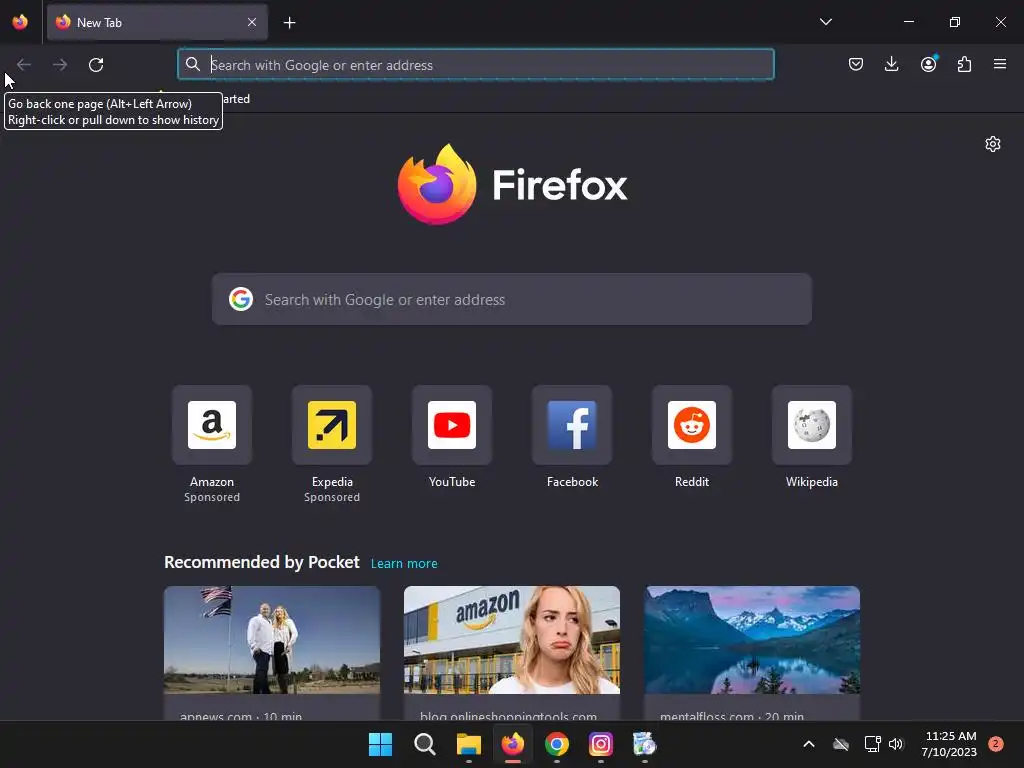1024x768 pixels.
Task: Open the mentalfloss.com mountain lake thumbnail
Action: tap(752, 640)
